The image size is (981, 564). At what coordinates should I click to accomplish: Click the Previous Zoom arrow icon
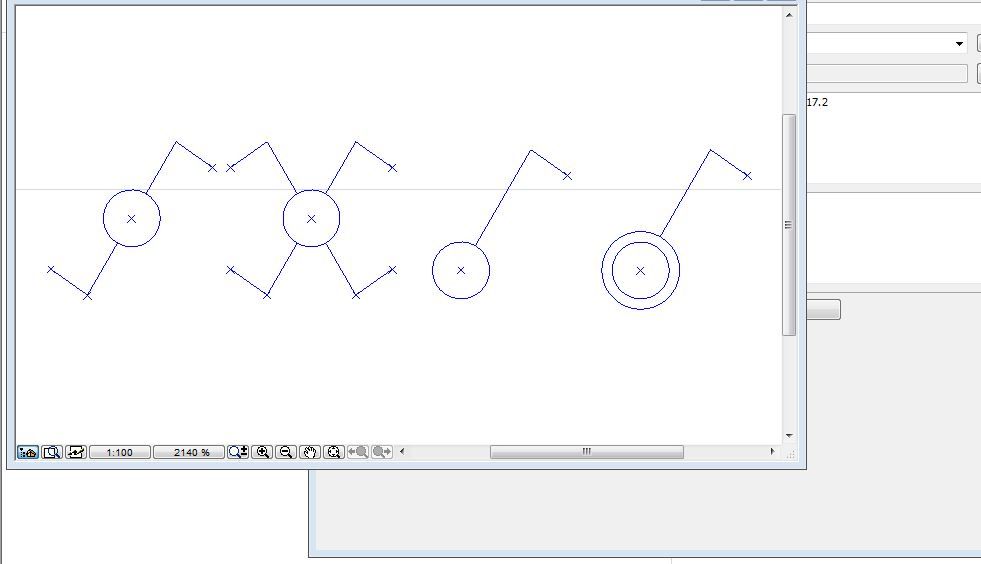point(358,452)
